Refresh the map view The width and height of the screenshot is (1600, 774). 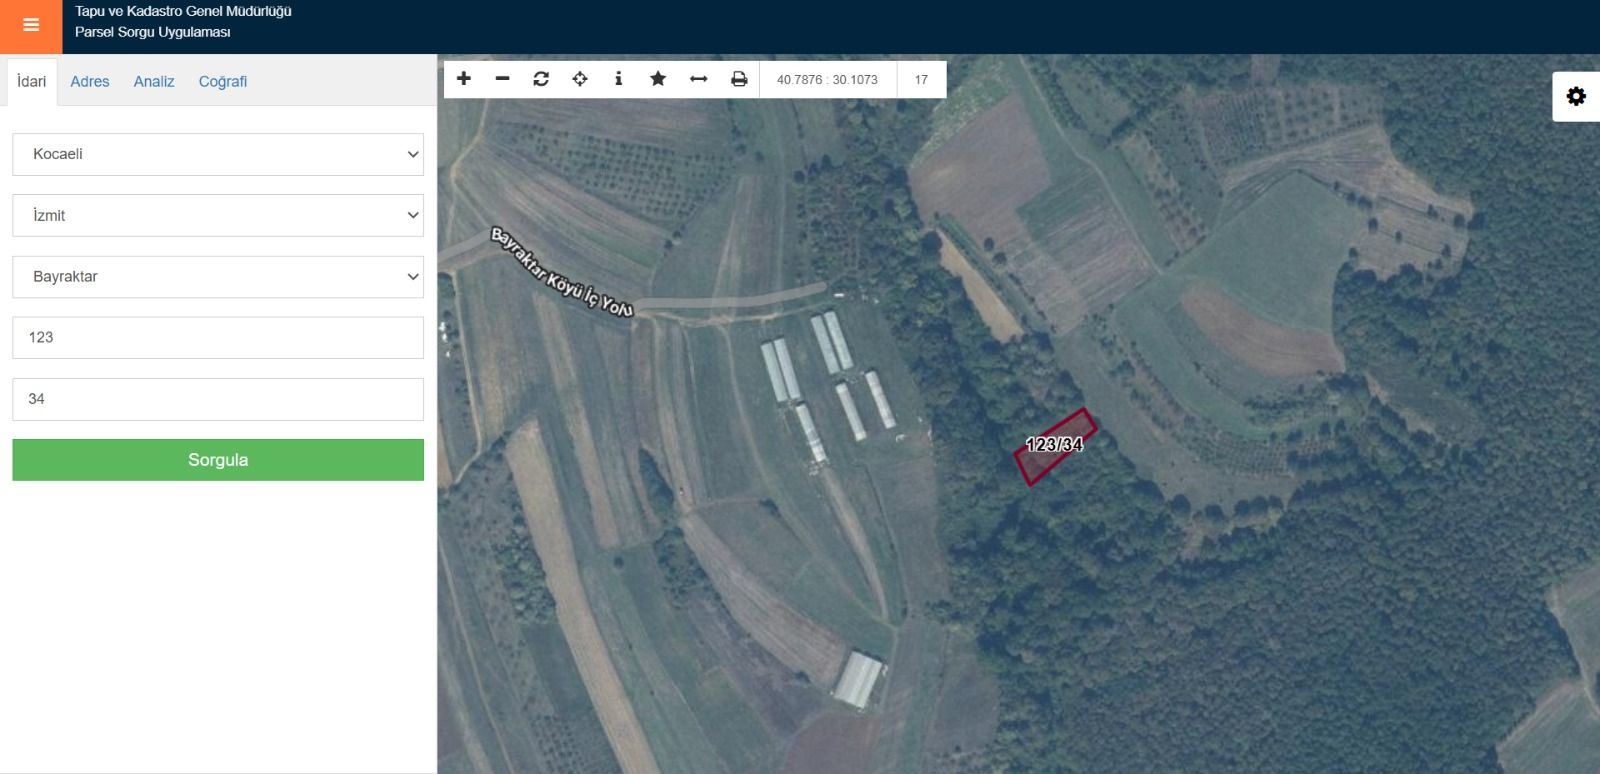[541, 79]
